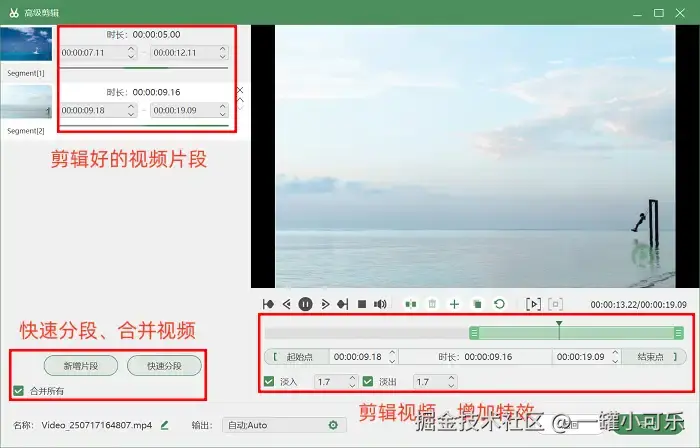Move Segment[2] down in list
Screen dimensions: 700x448
click(x=240, y=108)
